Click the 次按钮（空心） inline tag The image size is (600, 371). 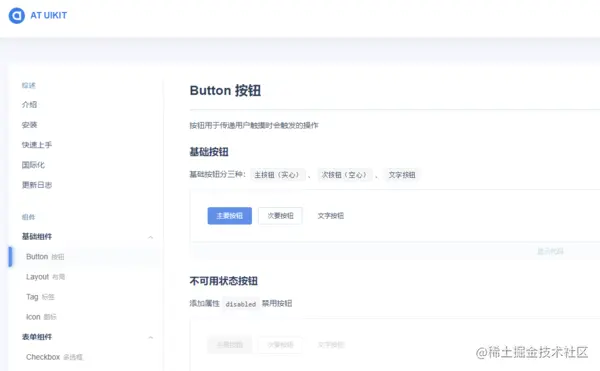click(x=345, y=175)
